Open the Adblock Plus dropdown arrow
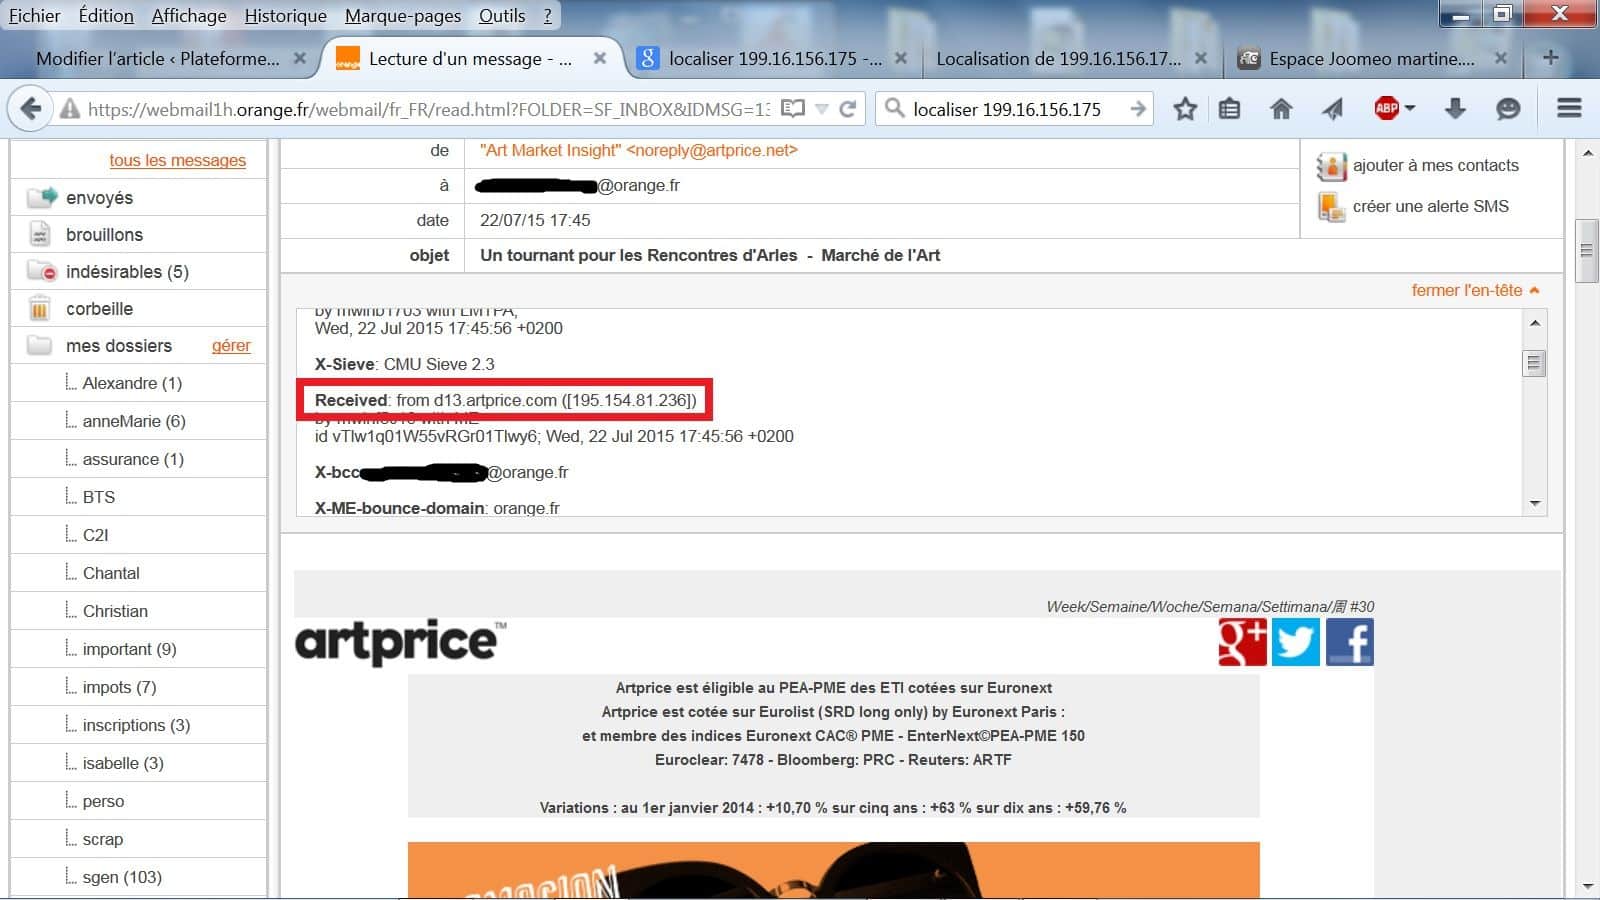Viewport: 1600px width, 900px height. click(1410, 108)
